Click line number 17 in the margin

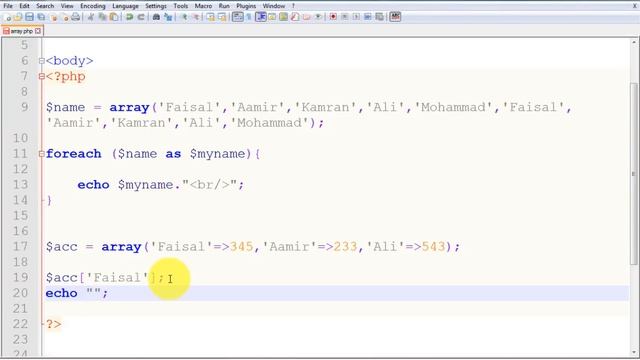click(x=20, y=247)
